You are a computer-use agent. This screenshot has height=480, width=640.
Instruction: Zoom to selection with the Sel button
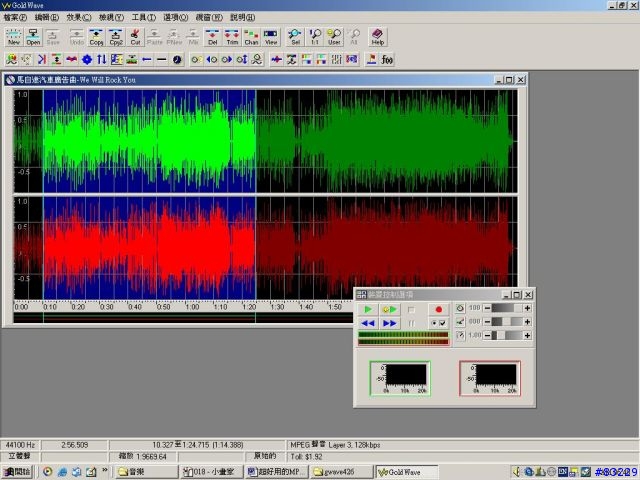click(295, 37)
